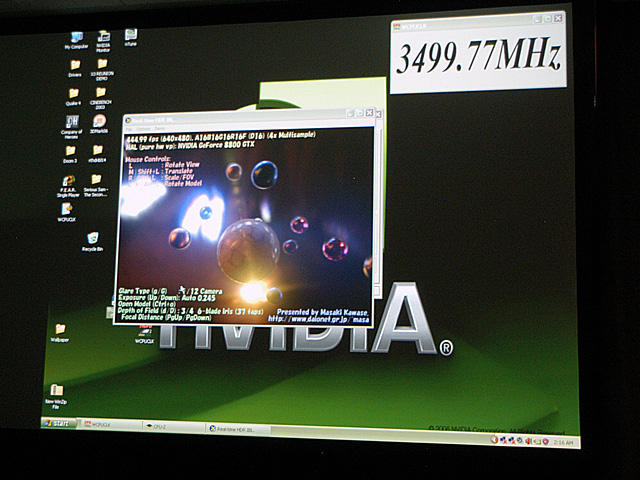Close the Real-time HDR IBL window
This screenshot has width=640, height=480.
[x=369, y=112]
